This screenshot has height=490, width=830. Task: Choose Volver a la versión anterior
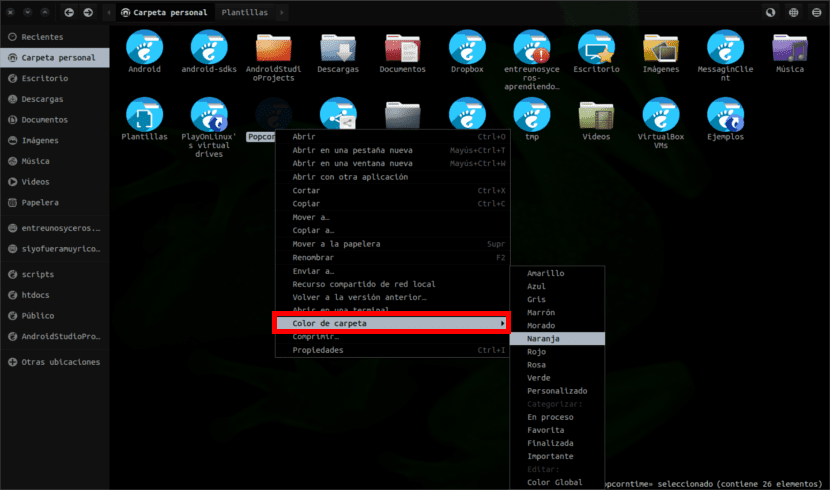(392, 297)
